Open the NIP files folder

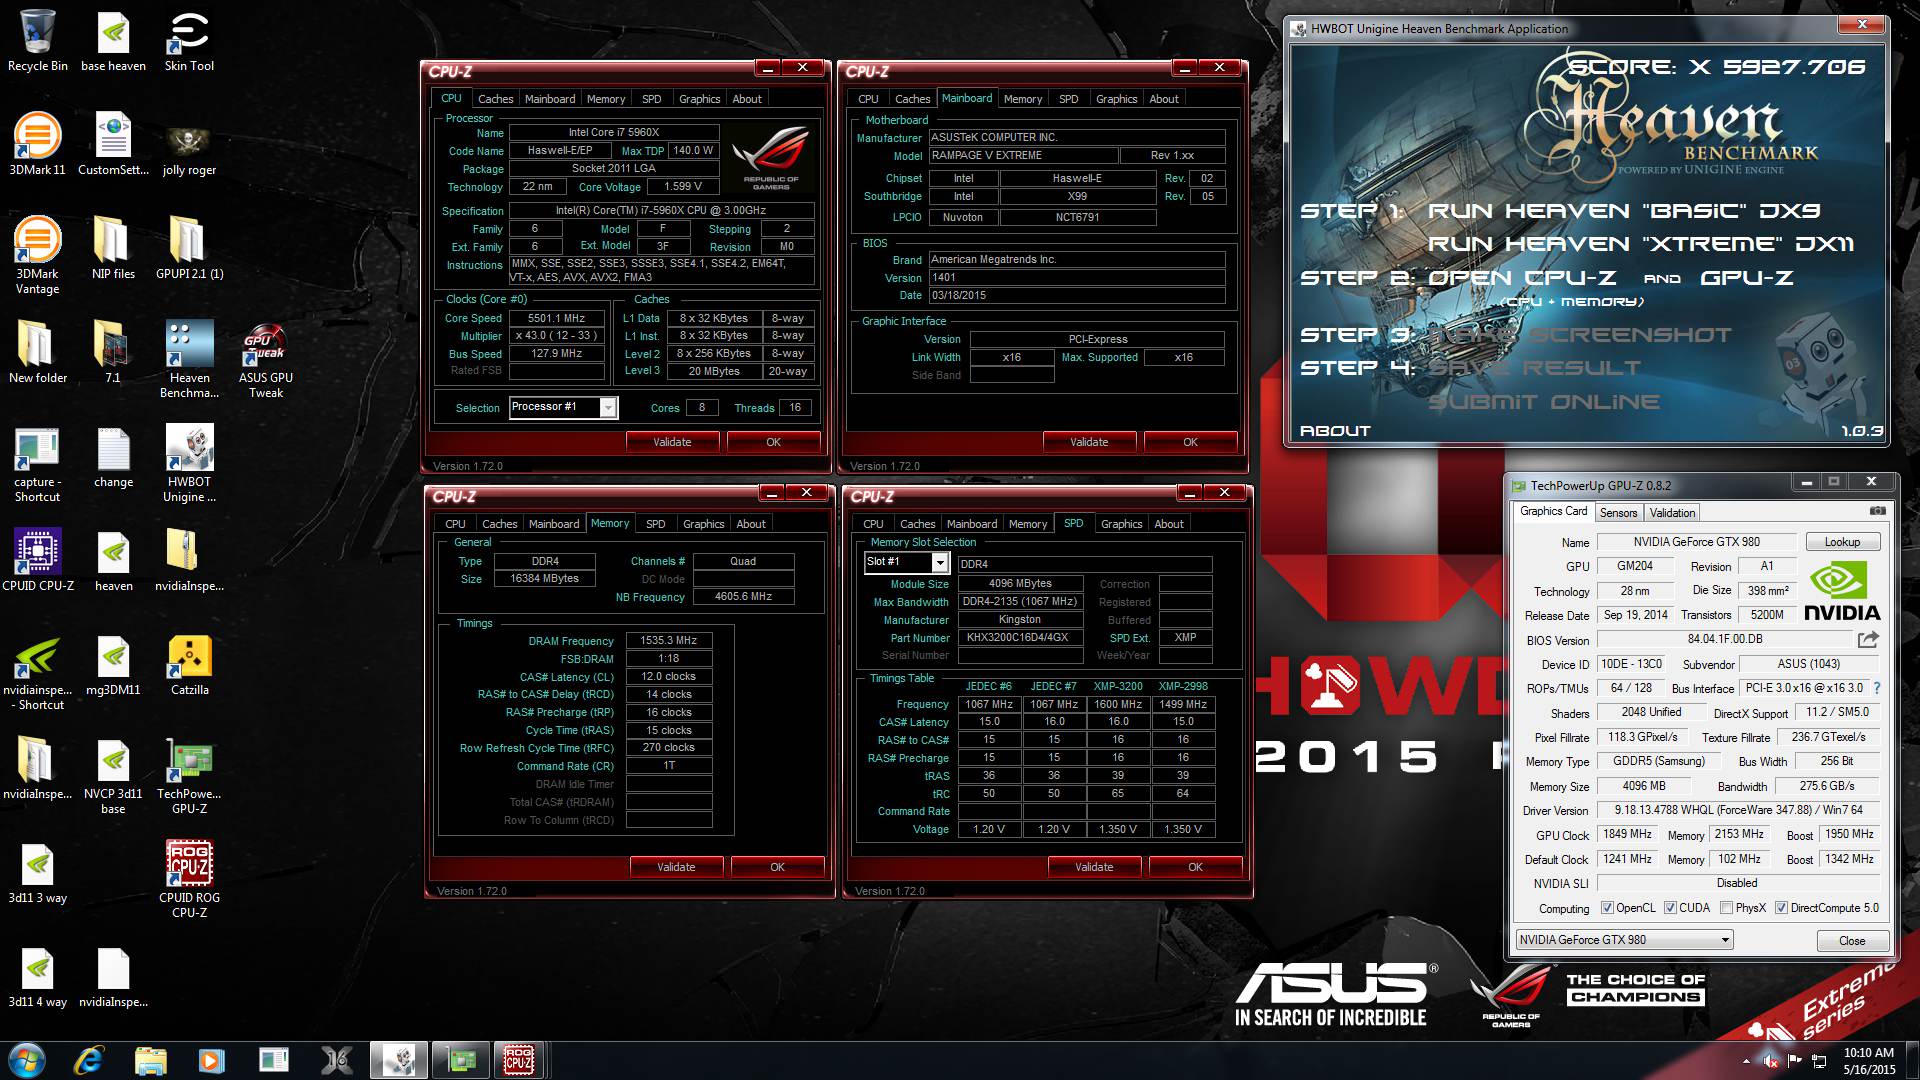(113, 249)
